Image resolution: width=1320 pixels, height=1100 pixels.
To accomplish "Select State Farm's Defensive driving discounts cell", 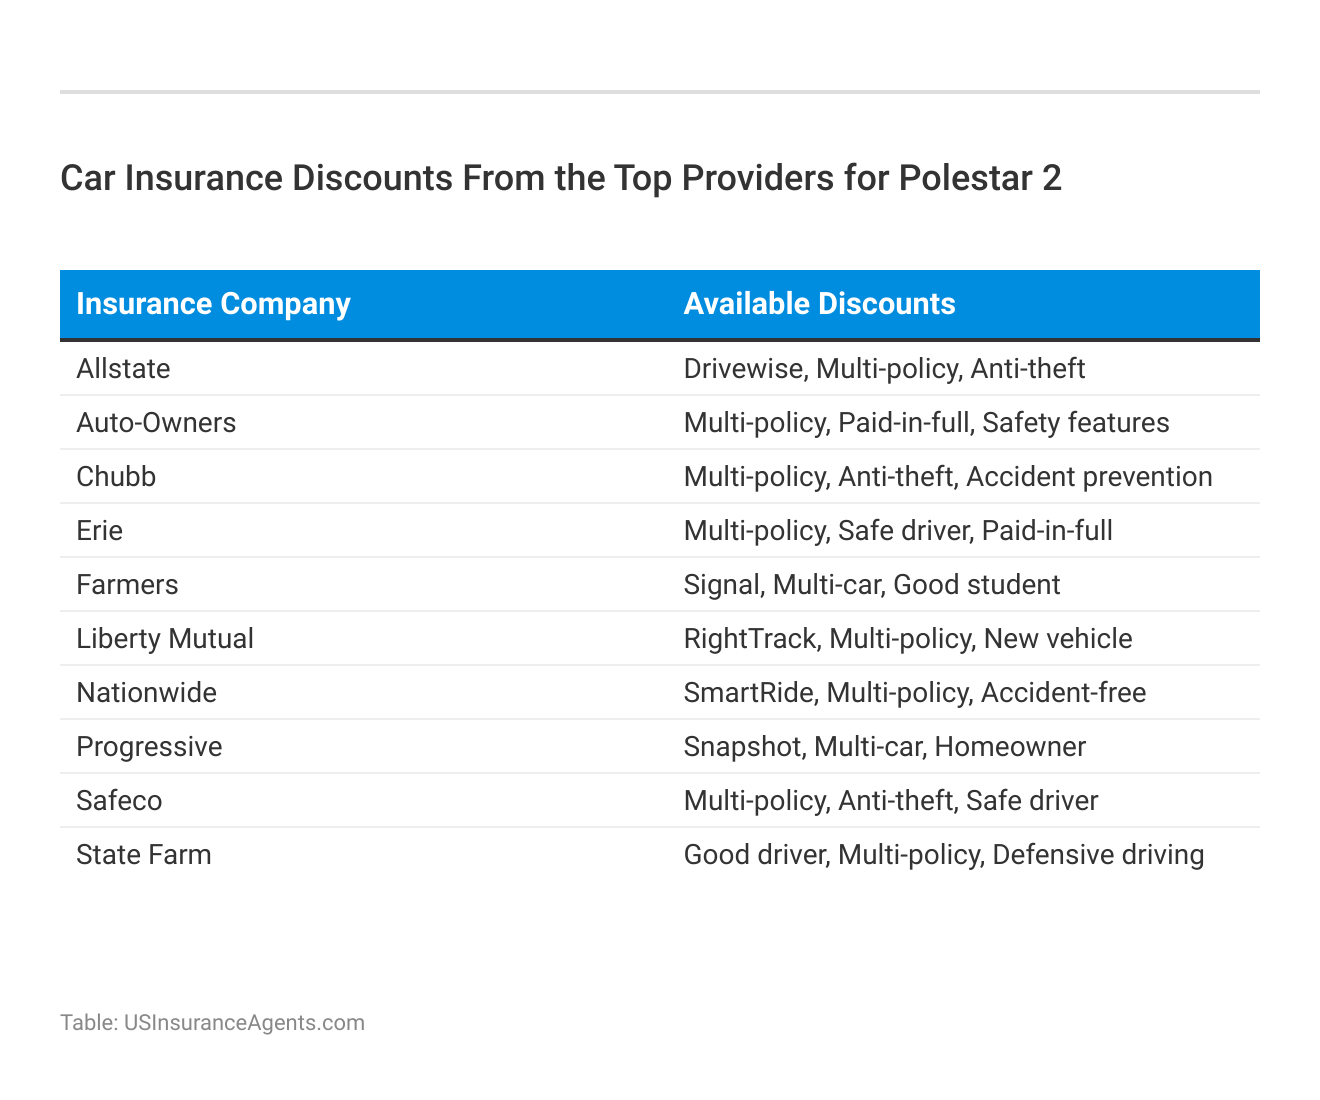I will (943, 855).
